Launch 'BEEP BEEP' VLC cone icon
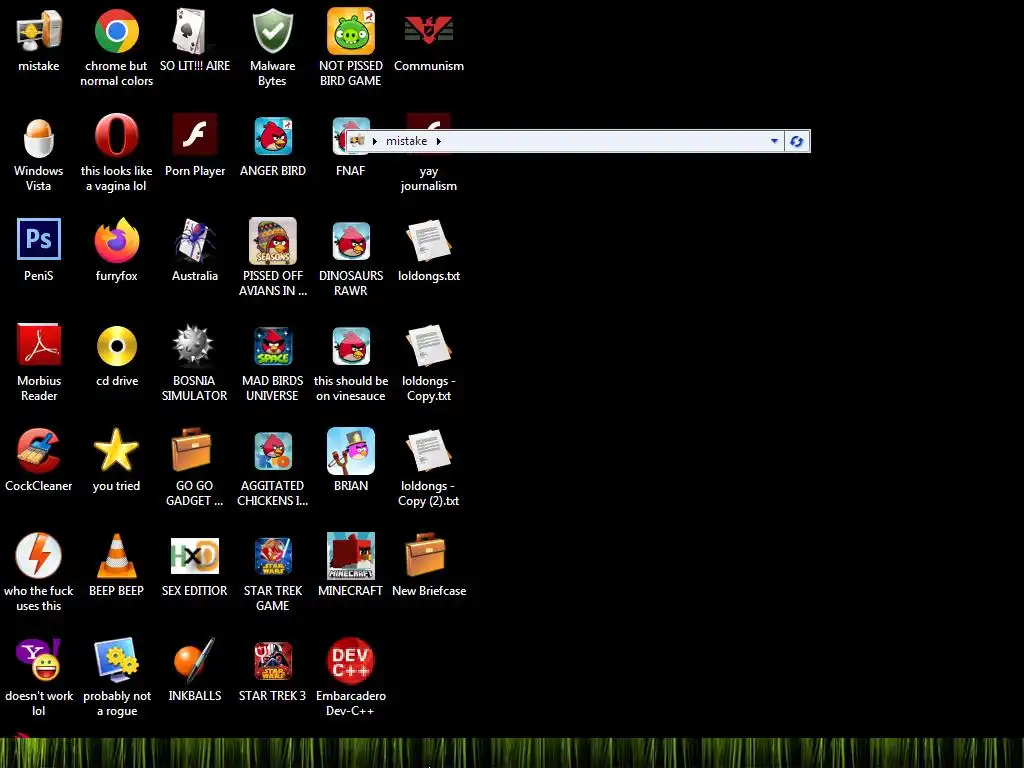Viewport: 1024px width, 768px height. 116,556
